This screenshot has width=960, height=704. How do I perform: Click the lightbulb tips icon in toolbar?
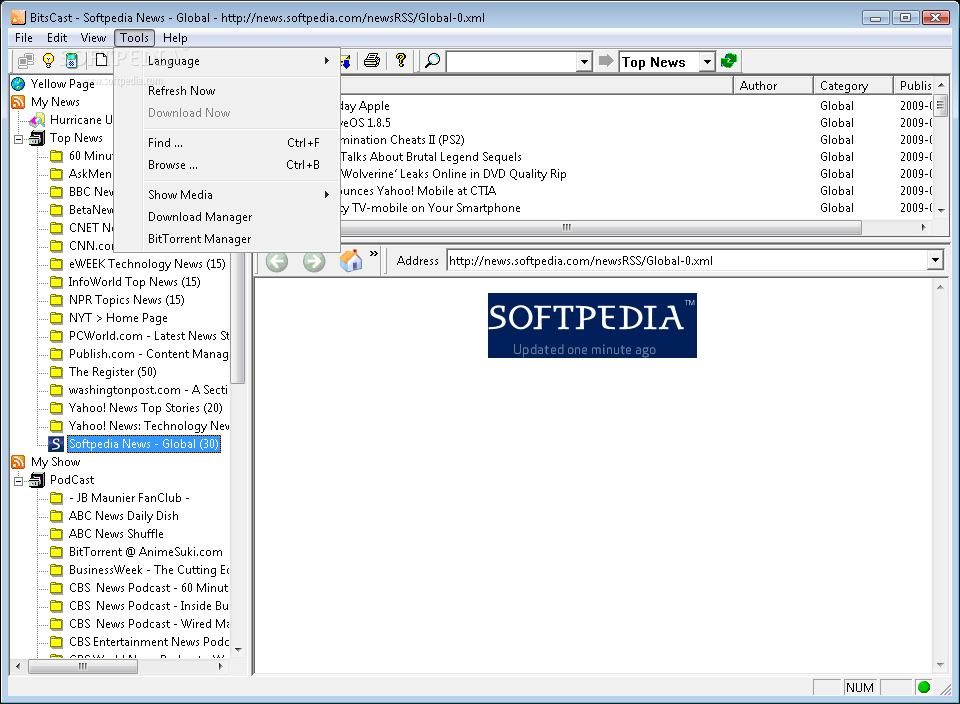pyautogui.click(x=48, y=60)
